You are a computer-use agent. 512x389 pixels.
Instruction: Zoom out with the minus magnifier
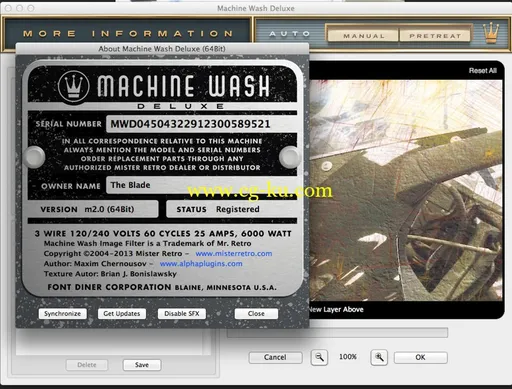pyautogui.click(x=319, y=357)
